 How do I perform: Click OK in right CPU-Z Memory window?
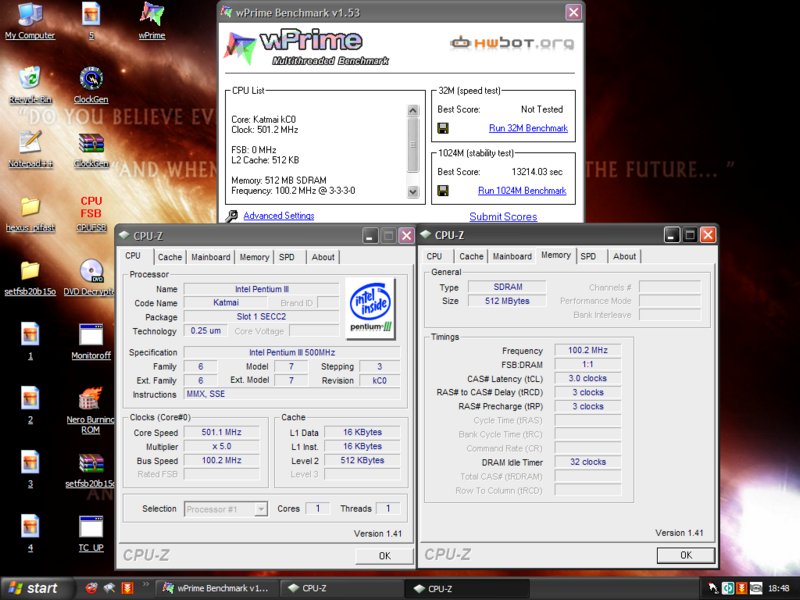click(686, 555)
